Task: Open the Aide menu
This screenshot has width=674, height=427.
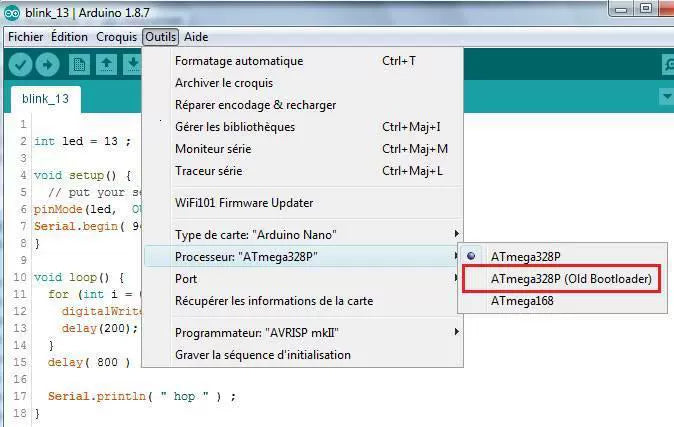Action: (196, 37)
